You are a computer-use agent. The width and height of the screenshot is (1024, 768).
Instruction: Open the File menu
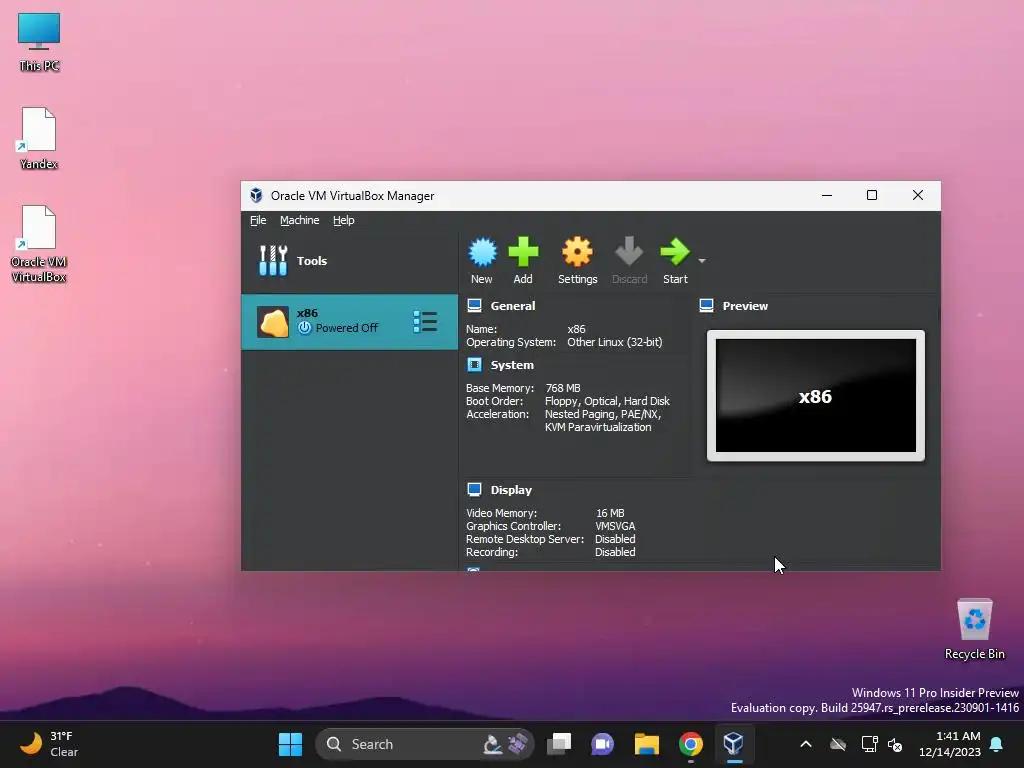258,220
